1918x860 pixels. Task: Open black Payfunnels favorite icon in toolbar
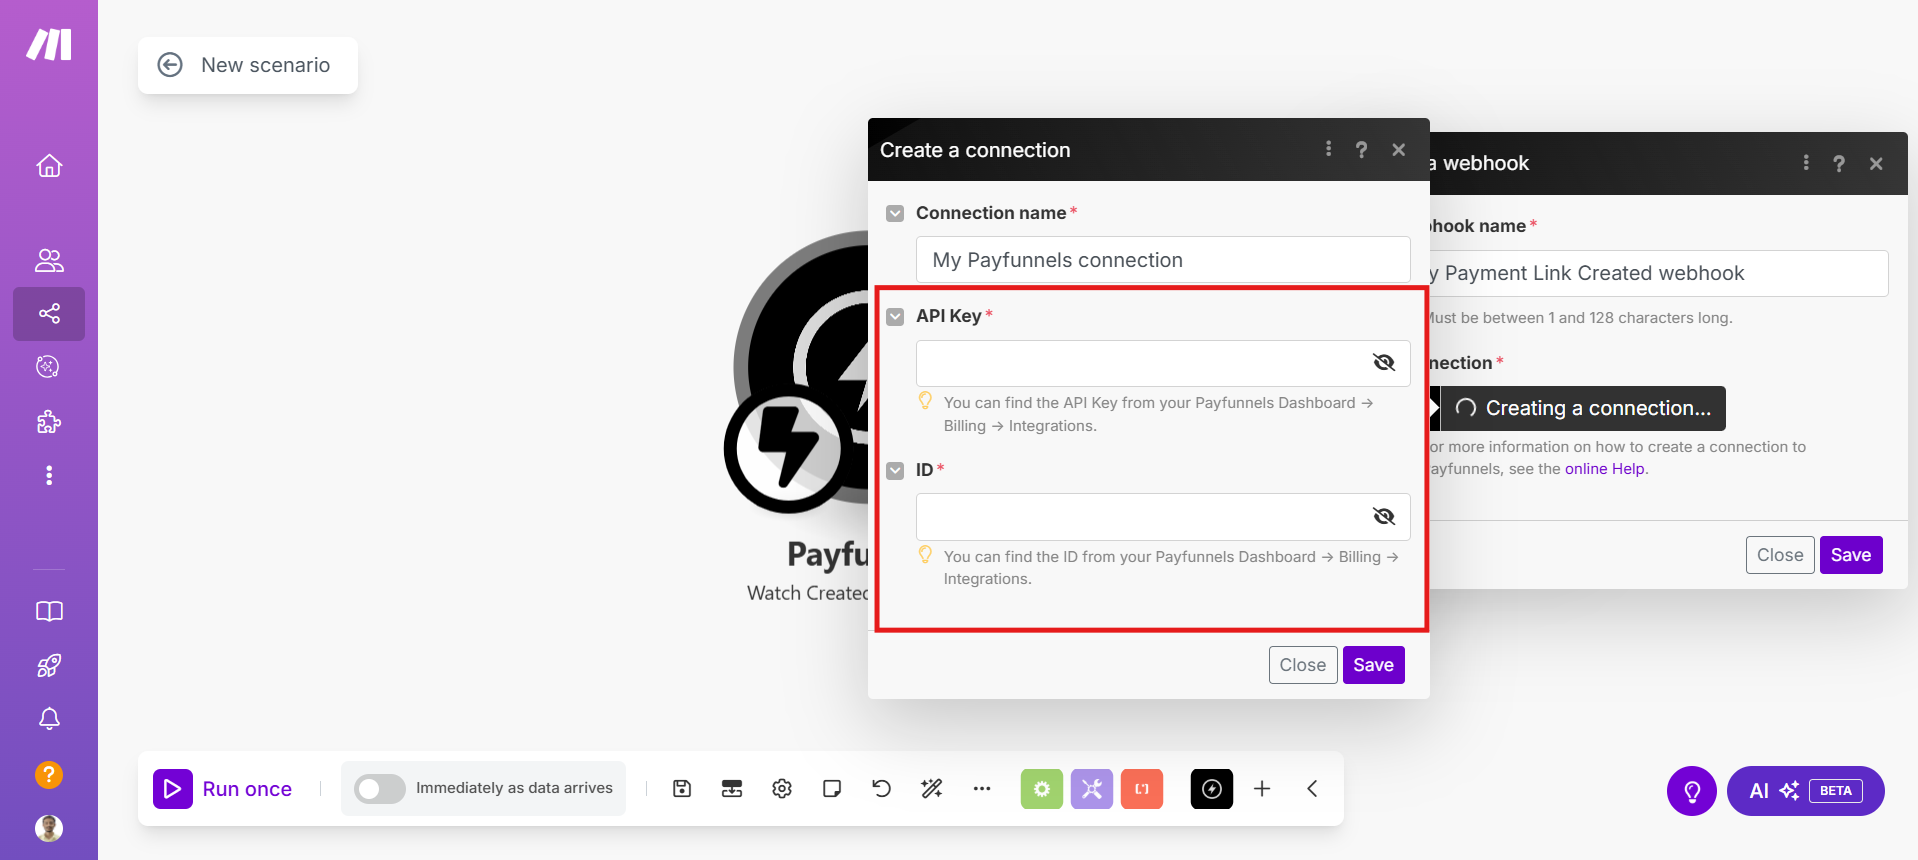[1212, 789]
